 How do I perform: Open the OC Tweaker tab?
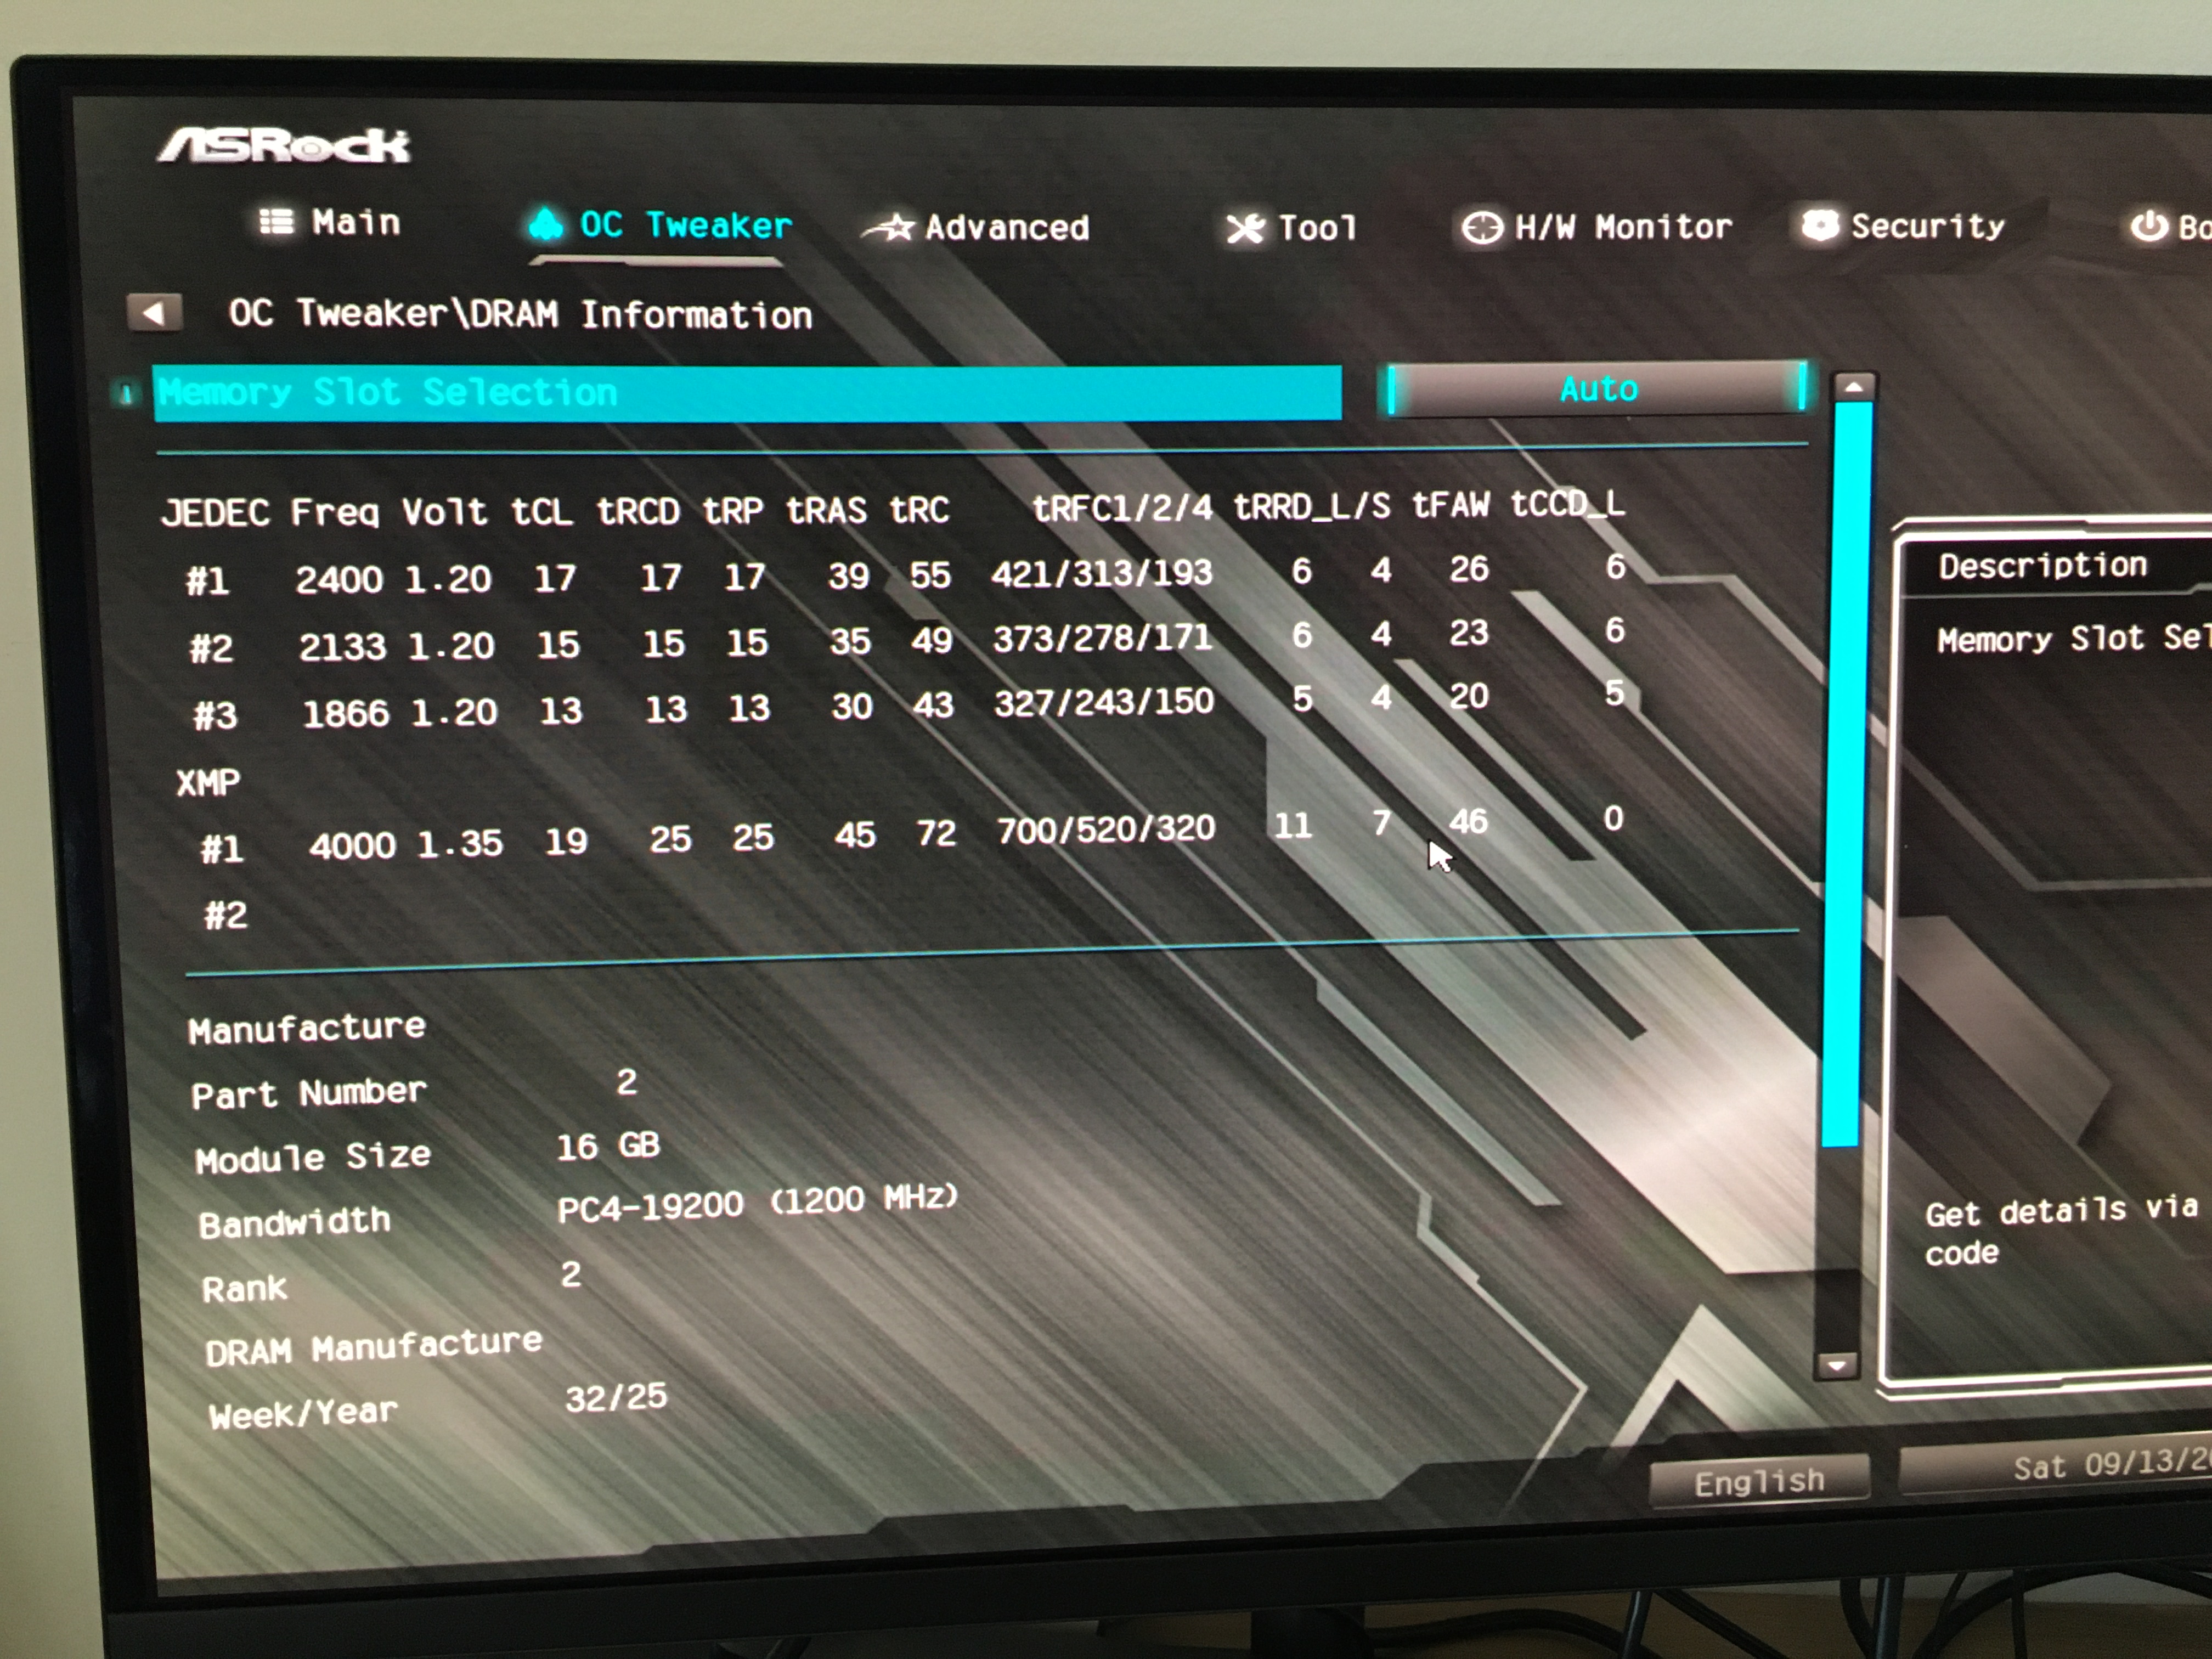661,225
